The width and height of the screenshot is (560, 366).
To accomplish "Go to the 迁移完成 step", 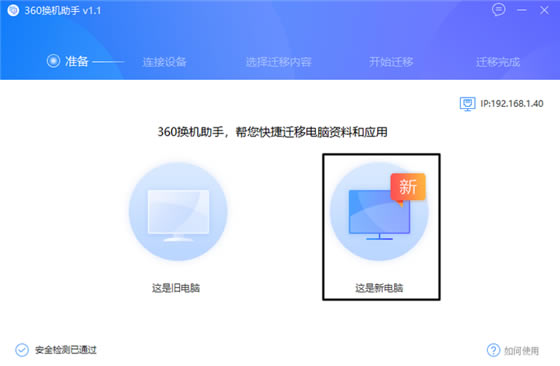I will [x=498, y=62].
